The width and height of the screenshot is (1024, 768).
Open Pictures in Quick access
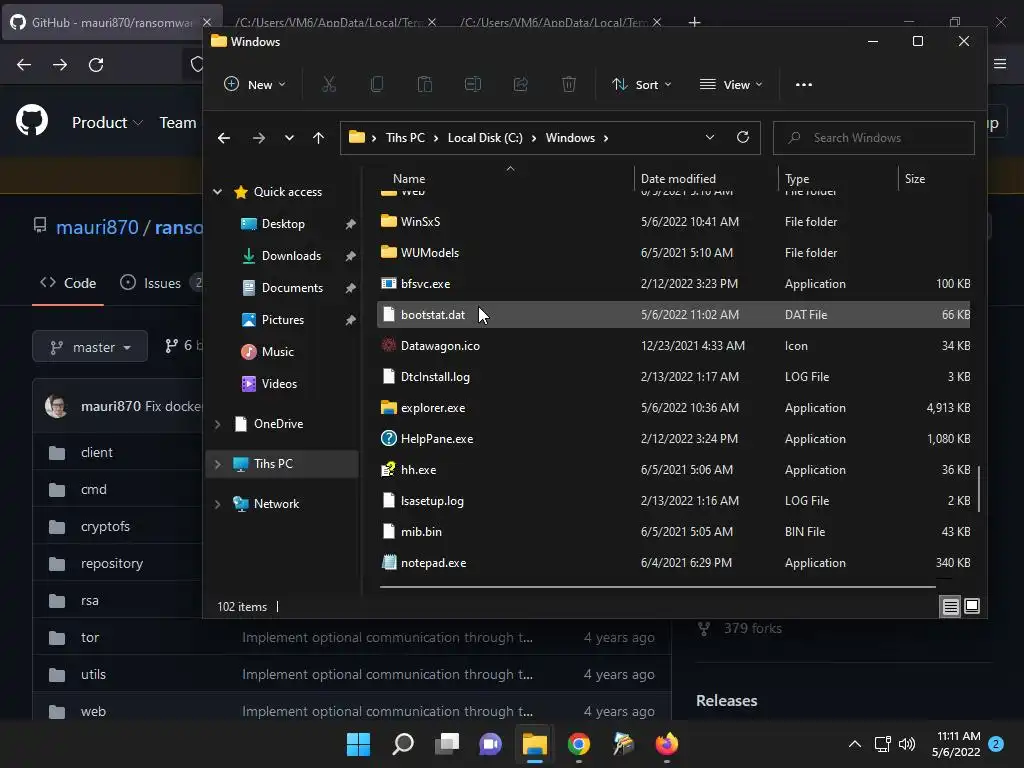point(283,320)
